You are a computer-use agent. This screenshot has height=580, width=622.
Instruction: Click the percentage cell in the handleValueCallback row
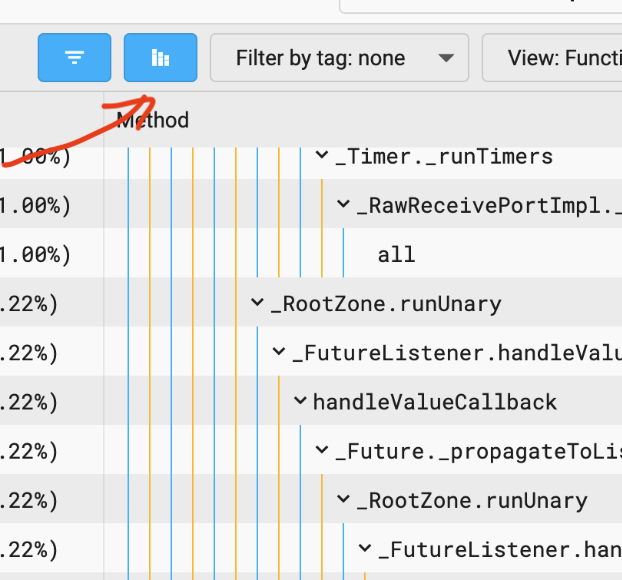[x=35, y=402]
